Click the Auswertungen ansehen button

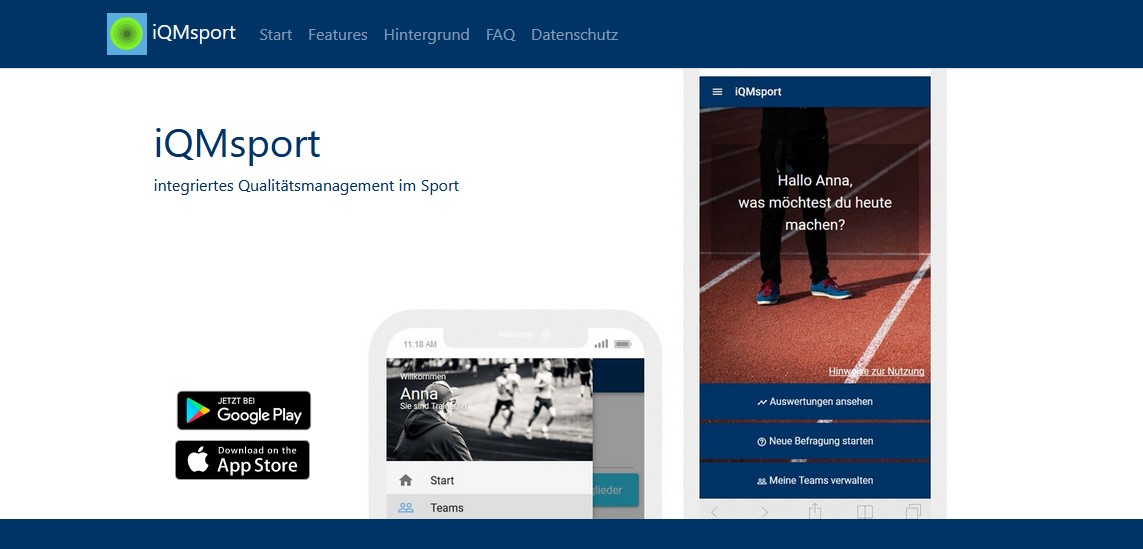click(815, 402)
